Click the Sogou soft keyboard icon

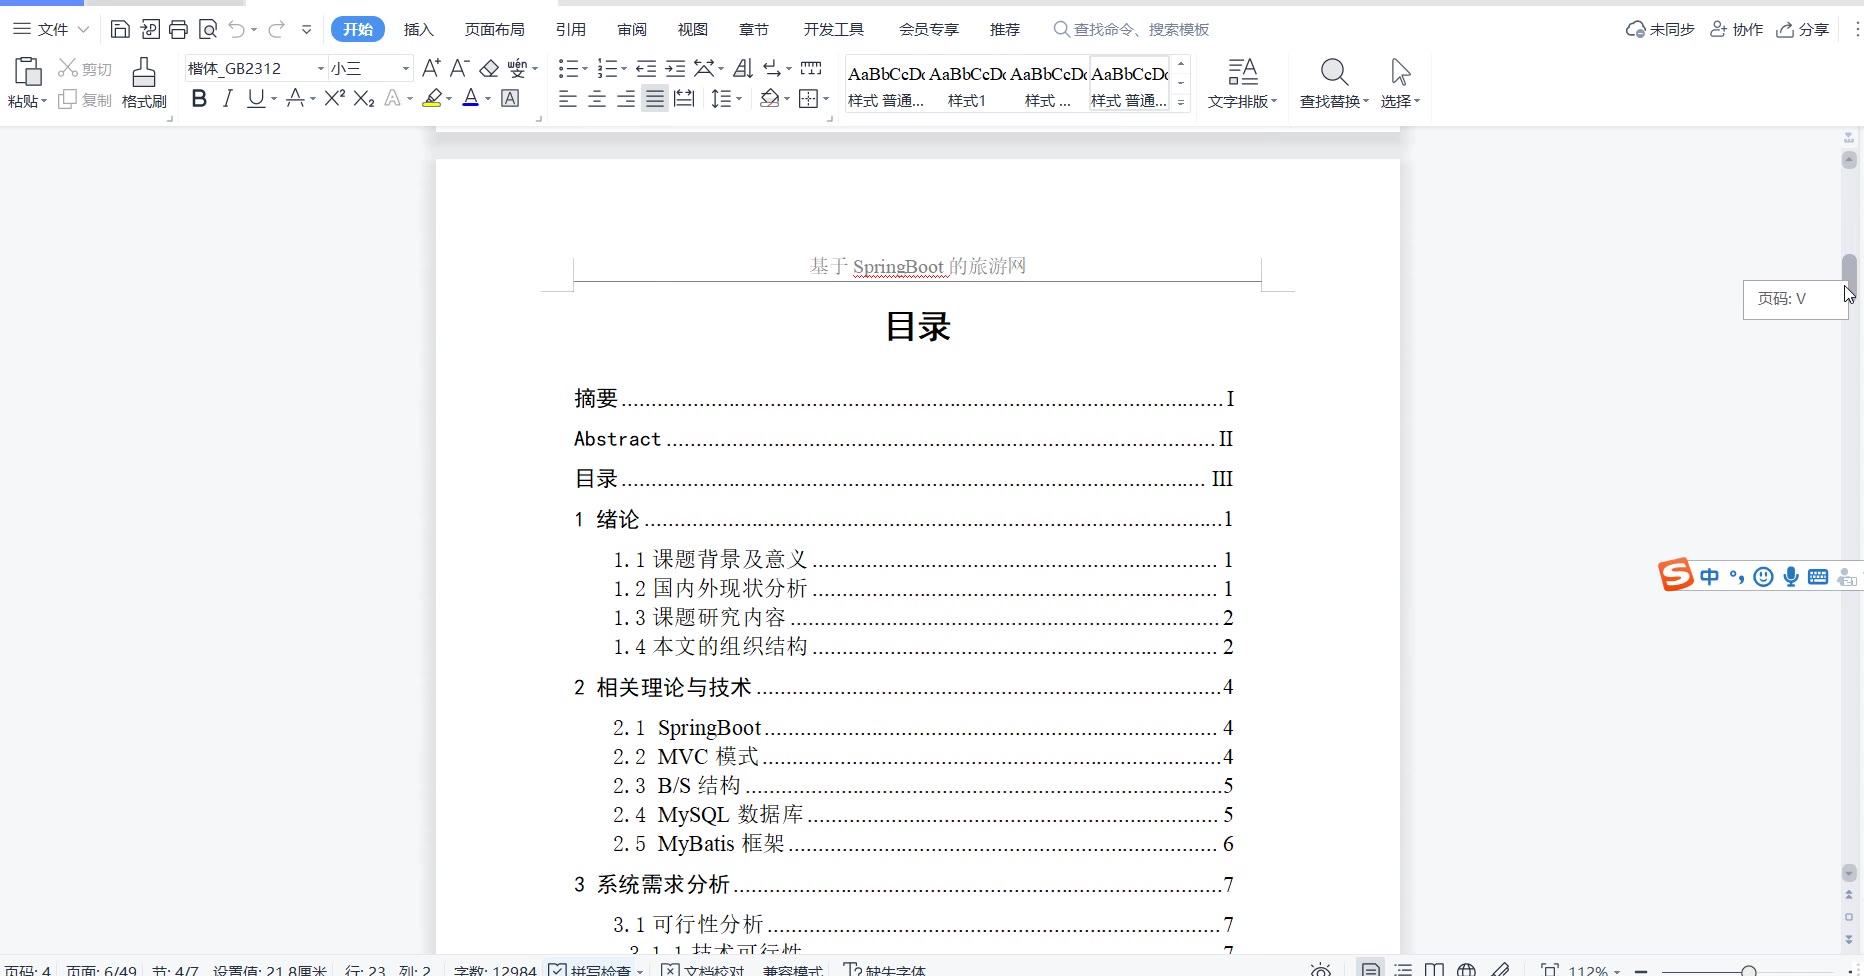pos(1818,576)
